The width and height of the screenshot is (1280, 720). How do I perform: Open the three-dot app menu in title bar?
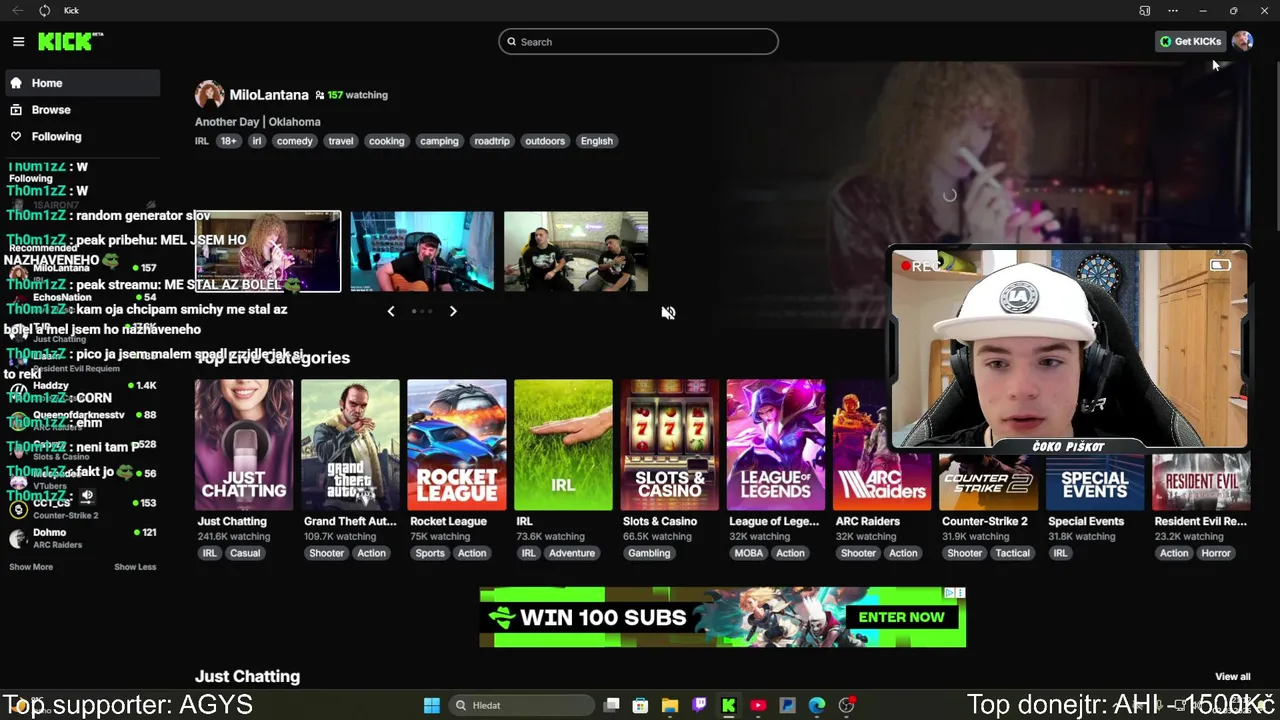coord(1173,10)
